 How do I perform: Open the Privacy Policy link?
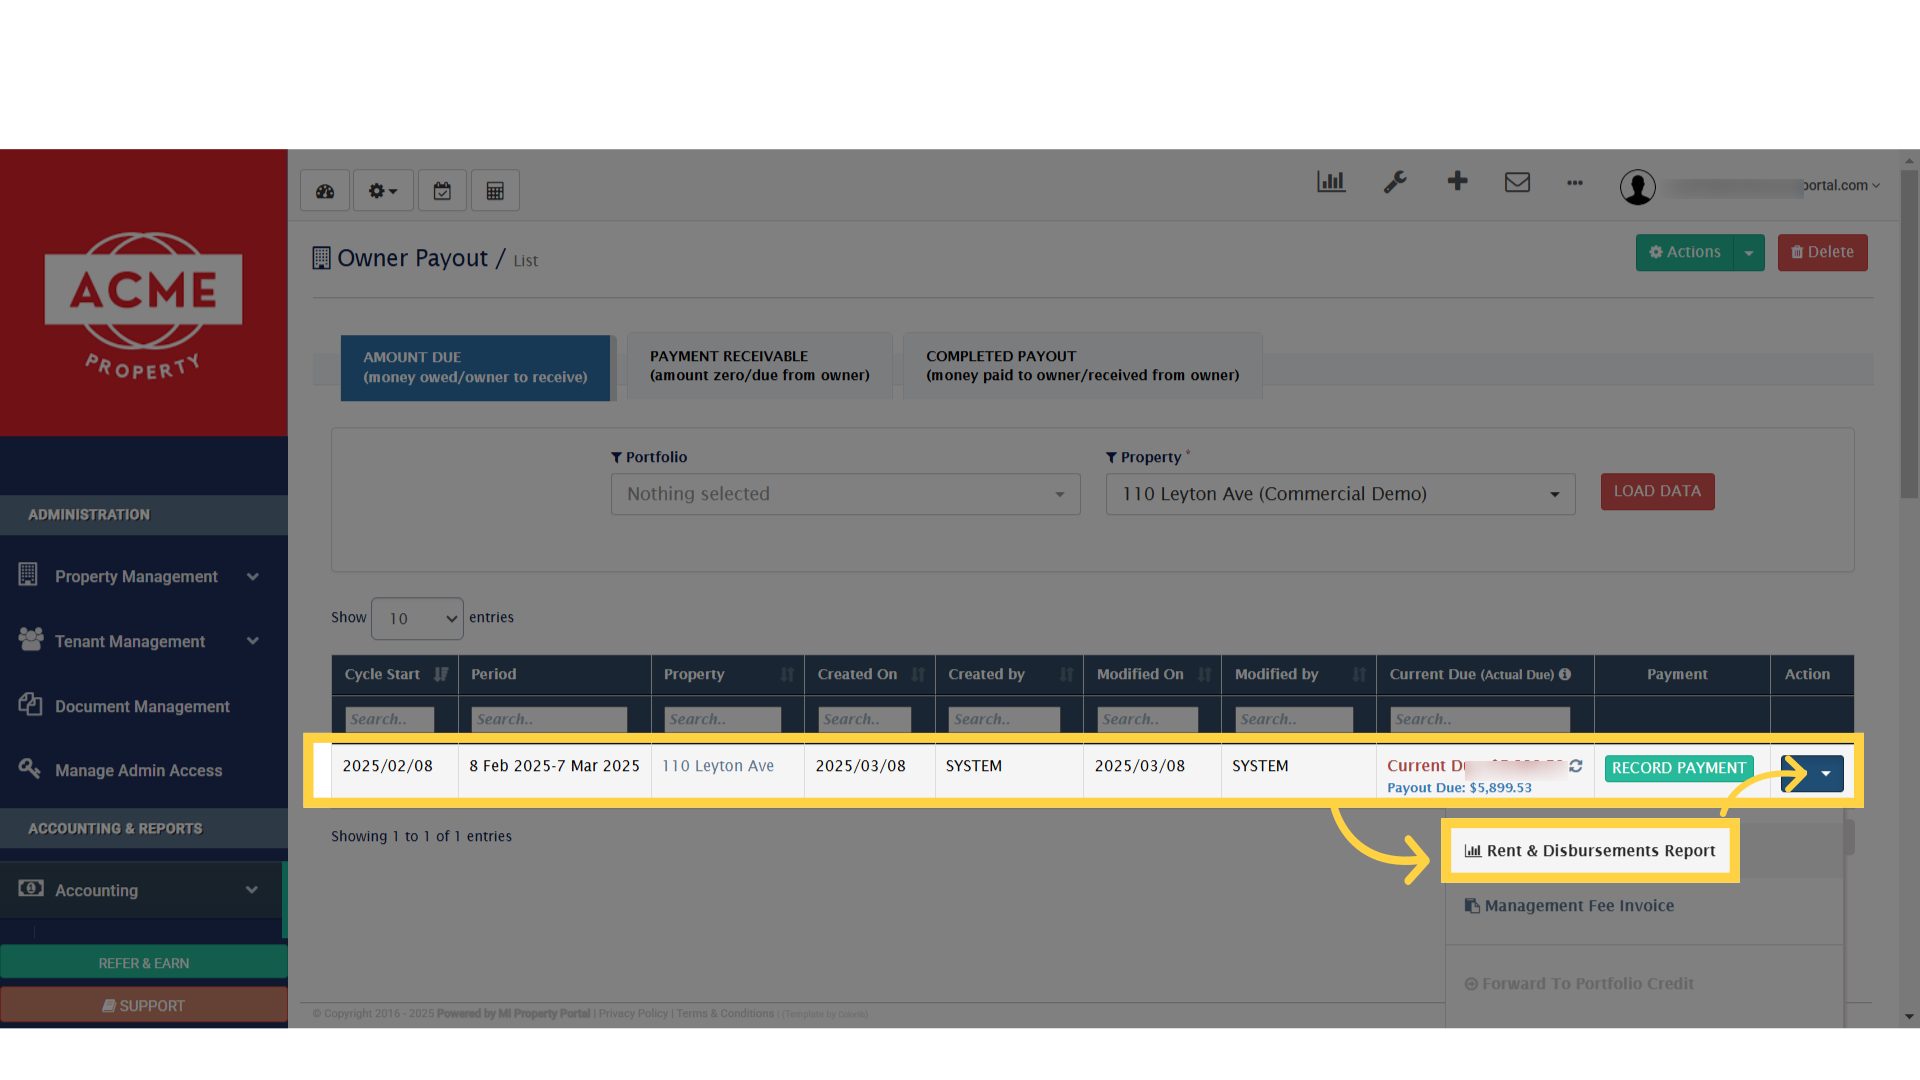pos(633,1014)
